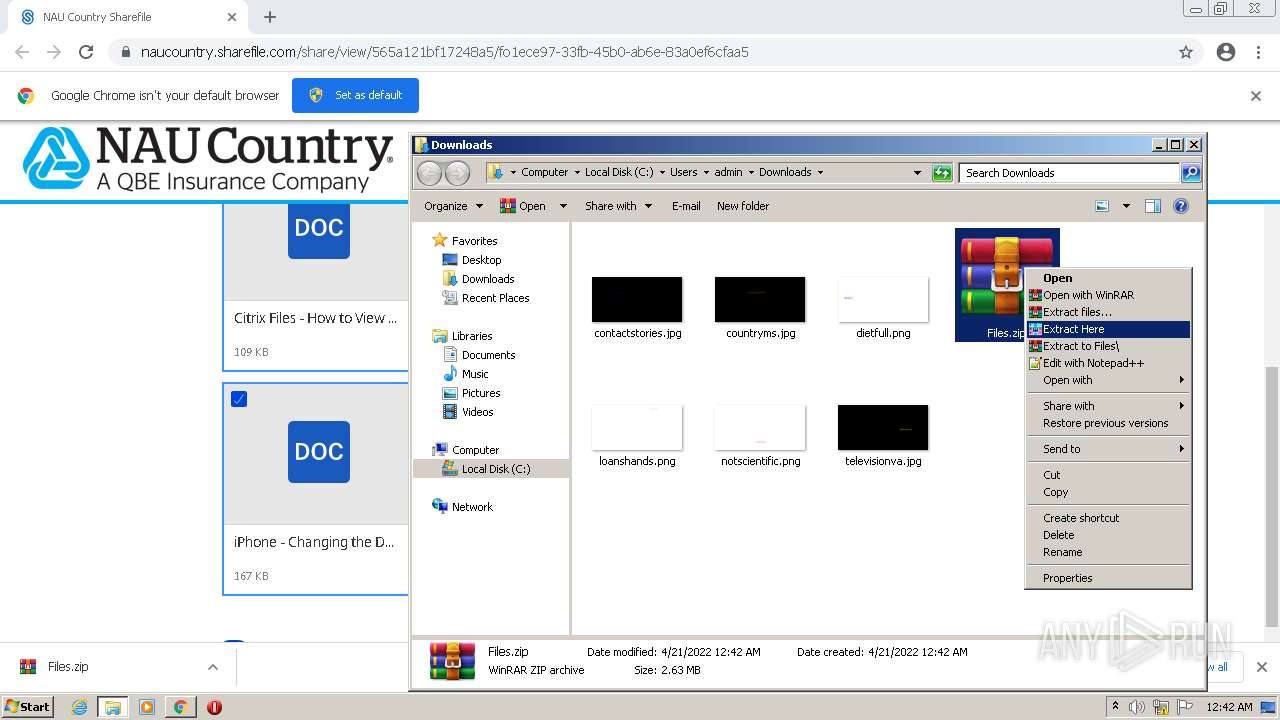Select Open with WinRAR in the context menu
The width and height of the screenshot is (1280, 720).
pyautogui.click(x=1108, y=295)
